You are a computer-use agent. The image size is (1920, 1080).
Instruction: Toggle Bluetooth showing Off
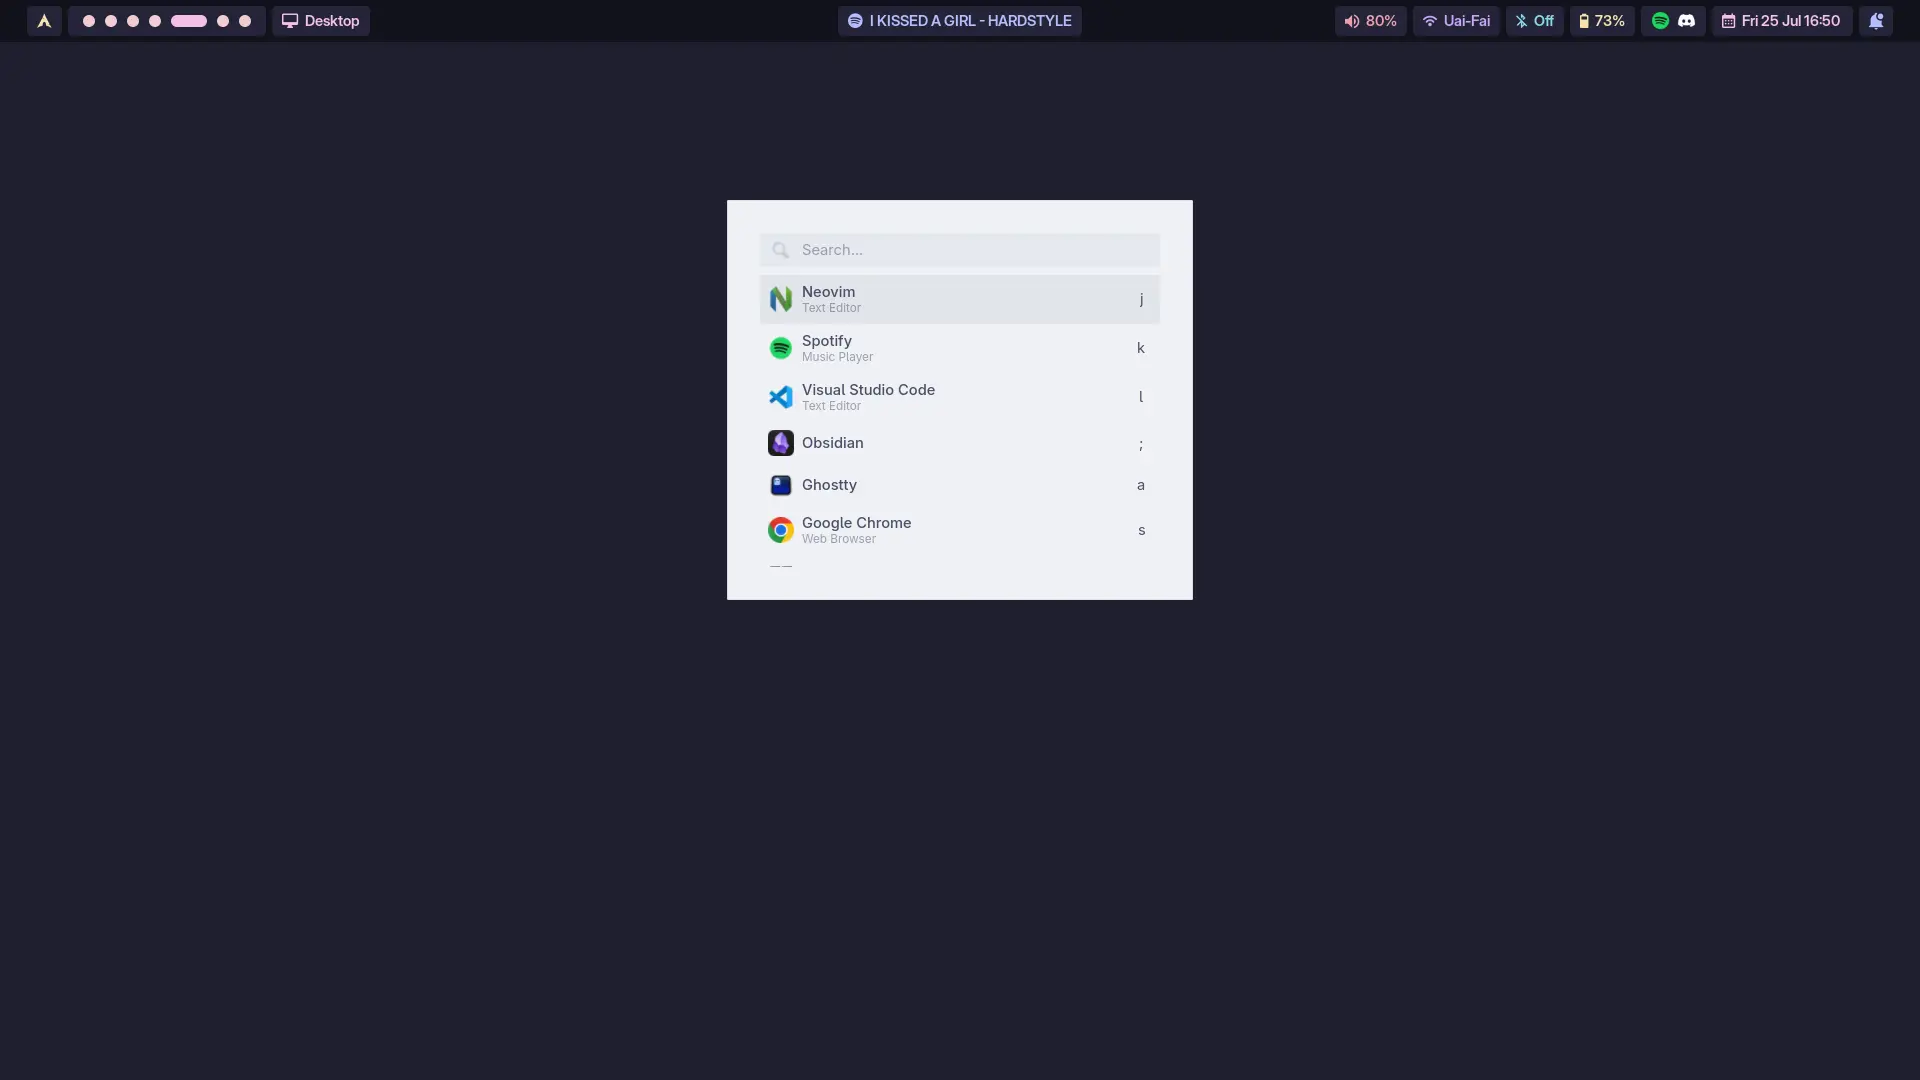(x=1534, y=21)
